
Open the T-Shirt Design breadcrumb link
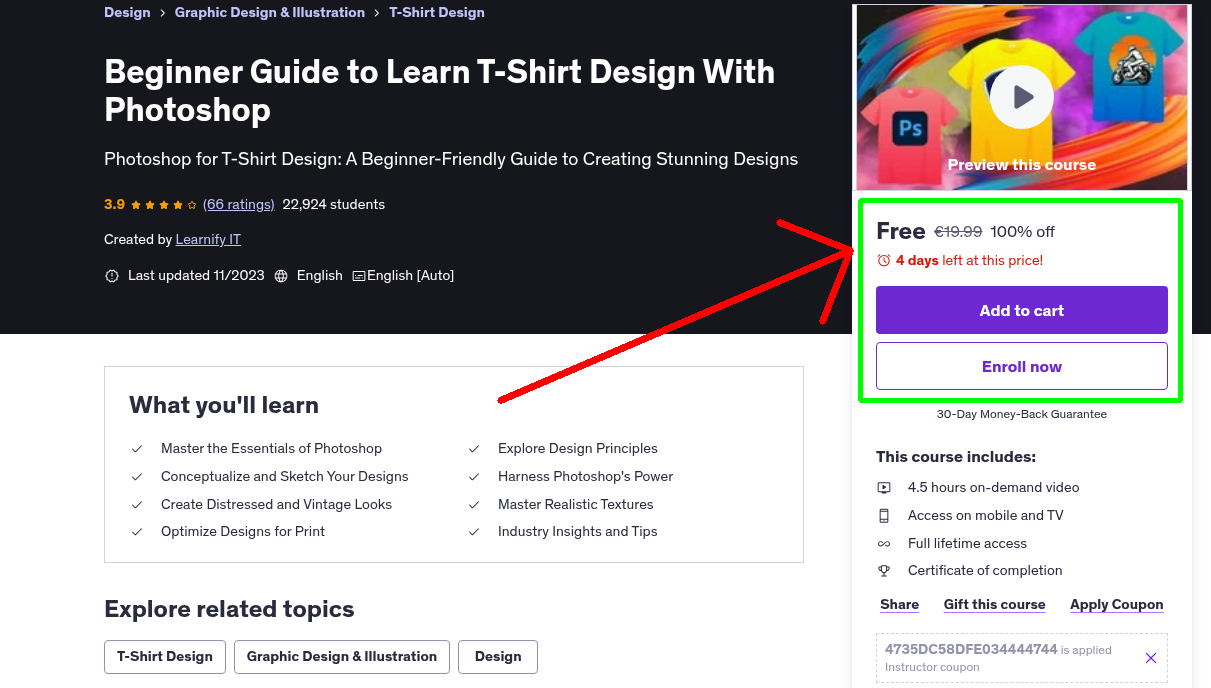point(437,13)
